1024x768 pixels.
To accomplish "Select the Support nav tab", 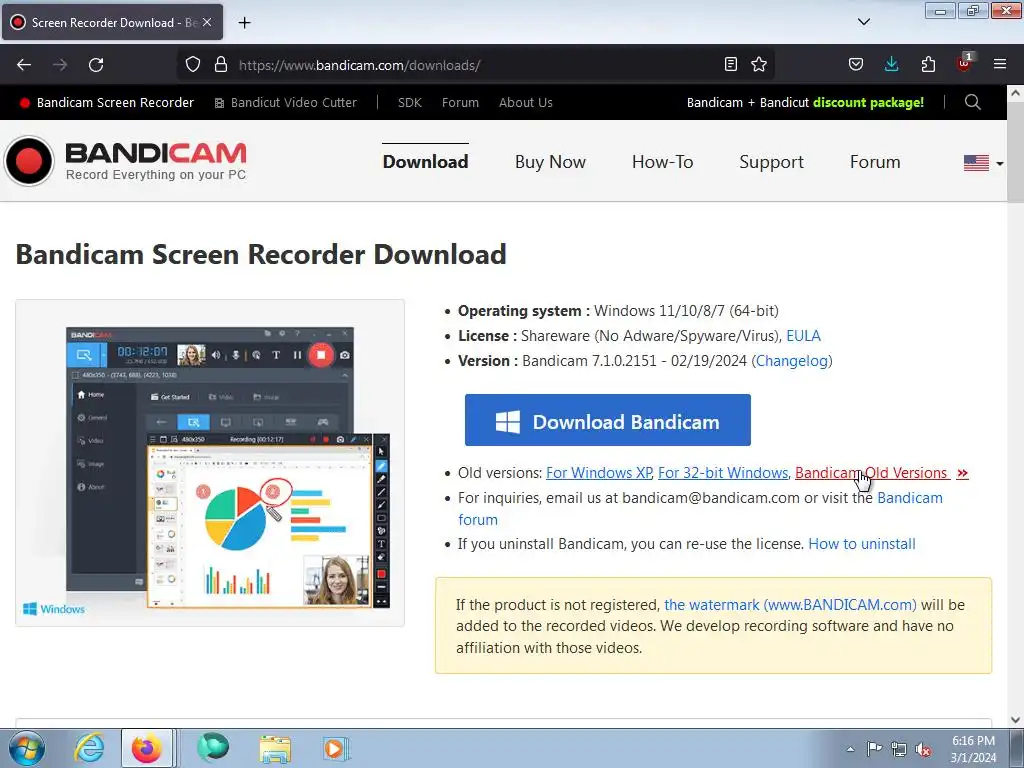I will 771,162.
